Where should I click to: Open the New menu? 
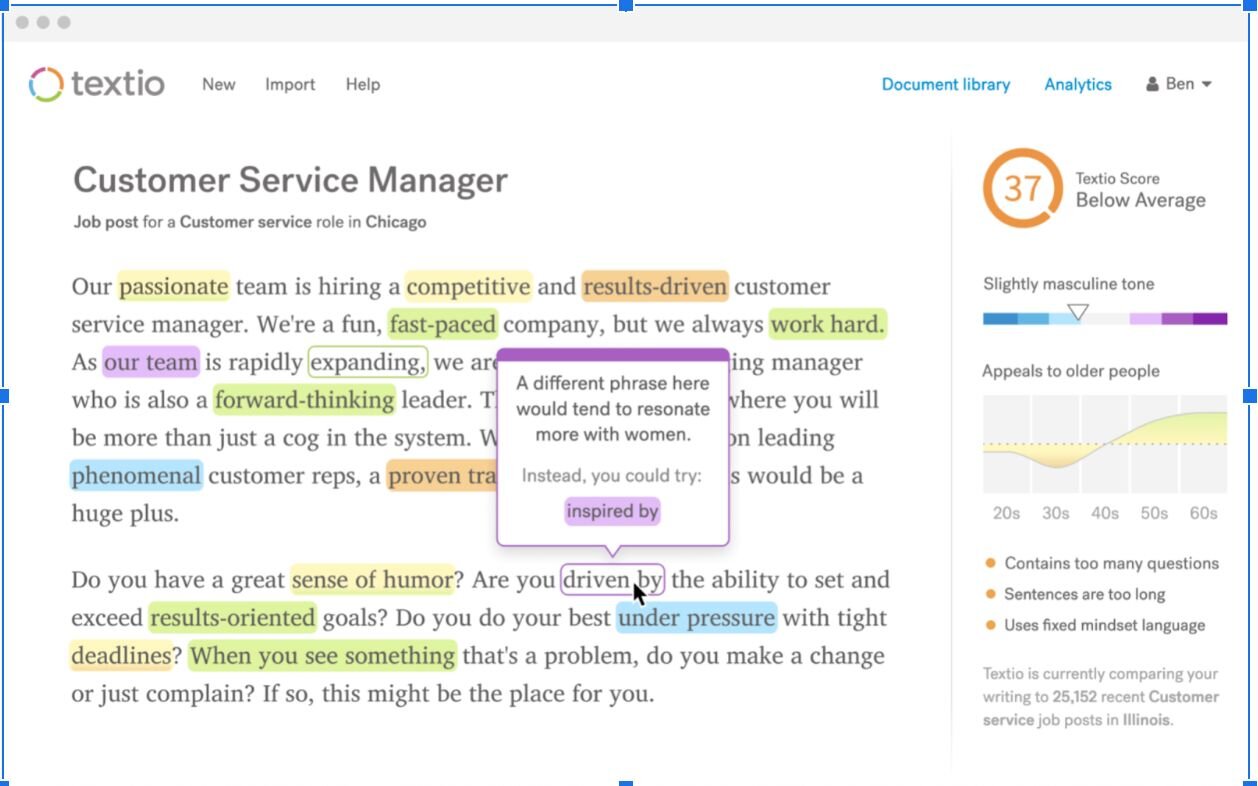[218, 84]
